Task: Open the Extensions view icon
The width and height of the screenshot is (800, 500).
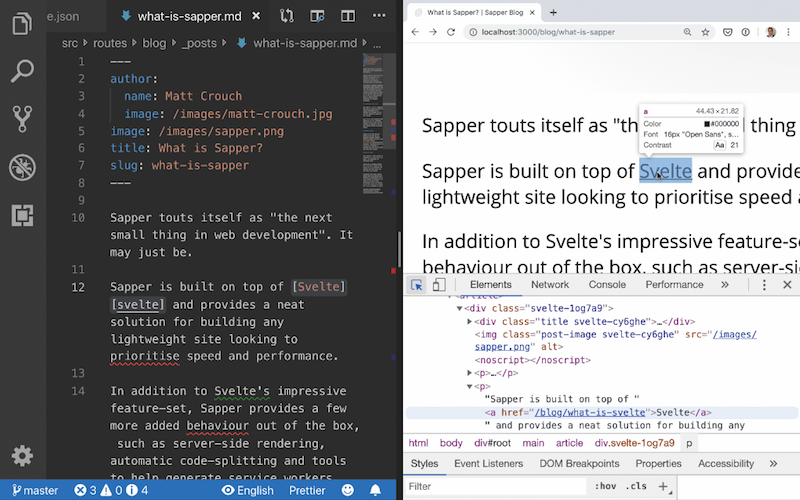Action: [22, 215]
